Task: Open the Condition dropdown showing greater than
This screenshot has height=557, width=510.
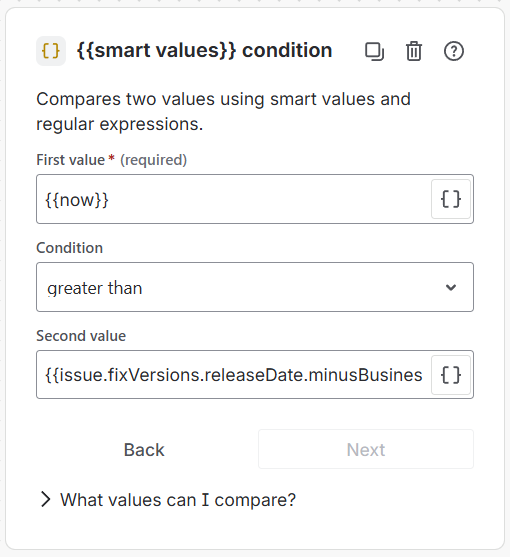Action: [x=255, y=287]
